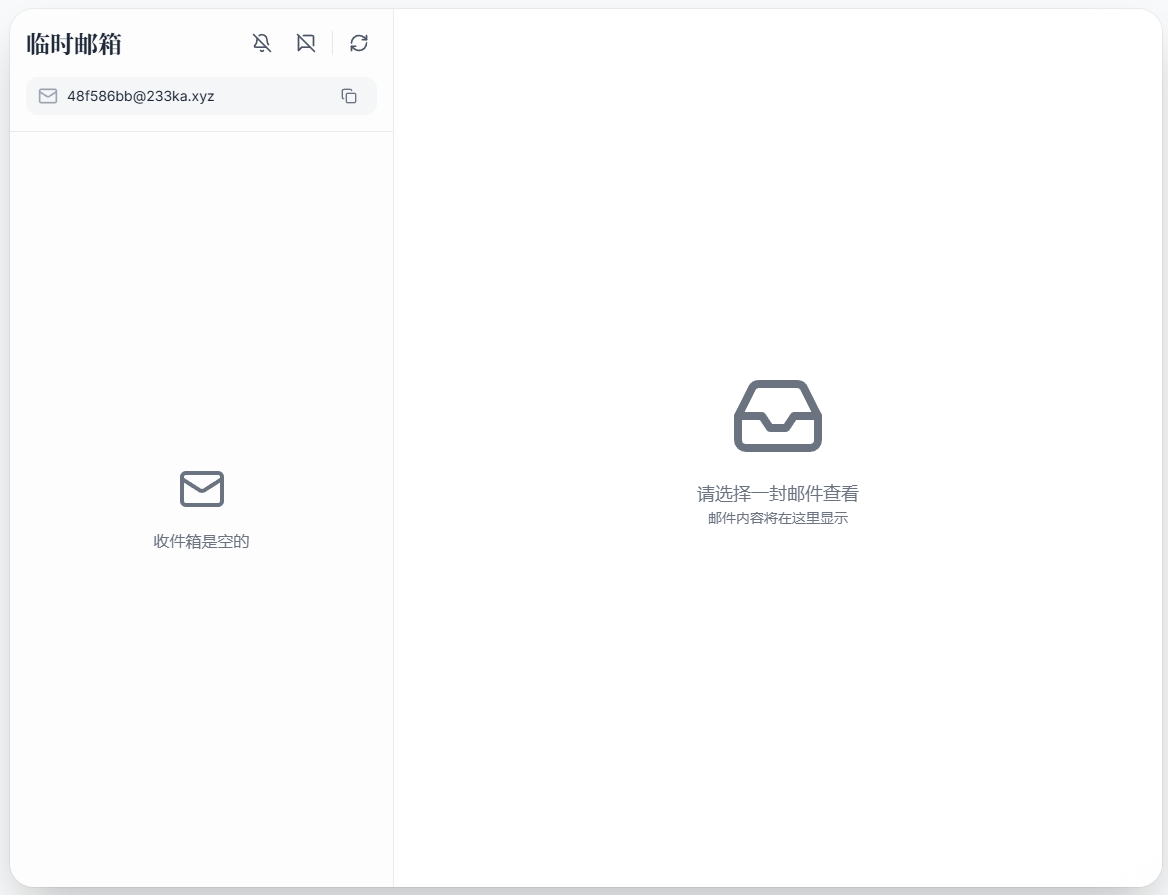Click the crossed-out message notification icon
Screen dimensions: 1168x895
[306, 43]
